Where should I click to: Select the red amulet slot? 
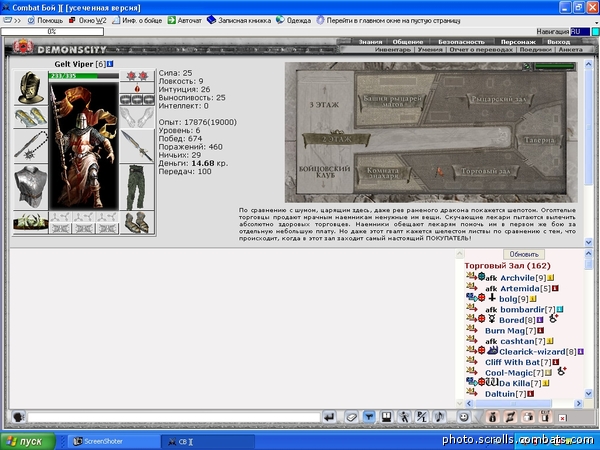tap(137, 88)
